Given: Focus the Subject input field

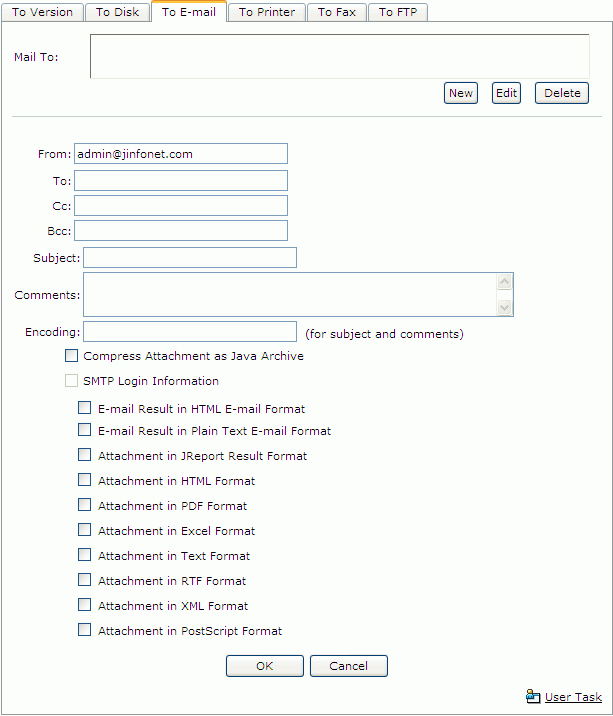Looking at the screenshot, I should point(190,258).
